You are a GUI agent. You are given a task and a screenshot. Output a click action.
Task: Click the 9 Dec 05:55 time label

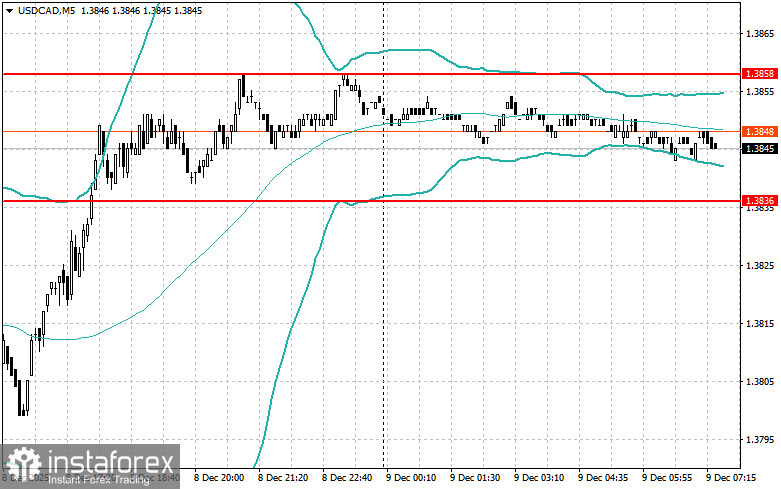click(x=667, y=478)
